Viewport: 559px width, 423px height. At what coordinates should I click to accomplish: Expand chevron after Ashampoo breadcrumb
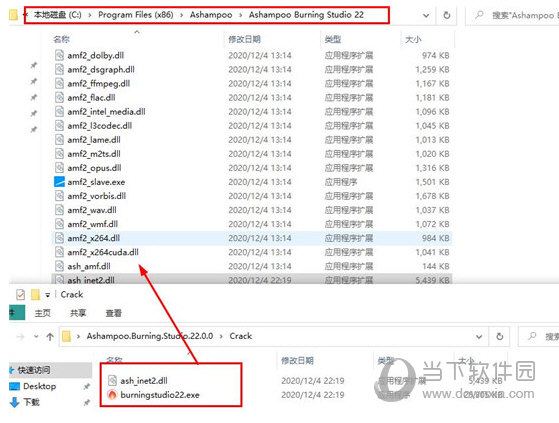tap(241, 15)
